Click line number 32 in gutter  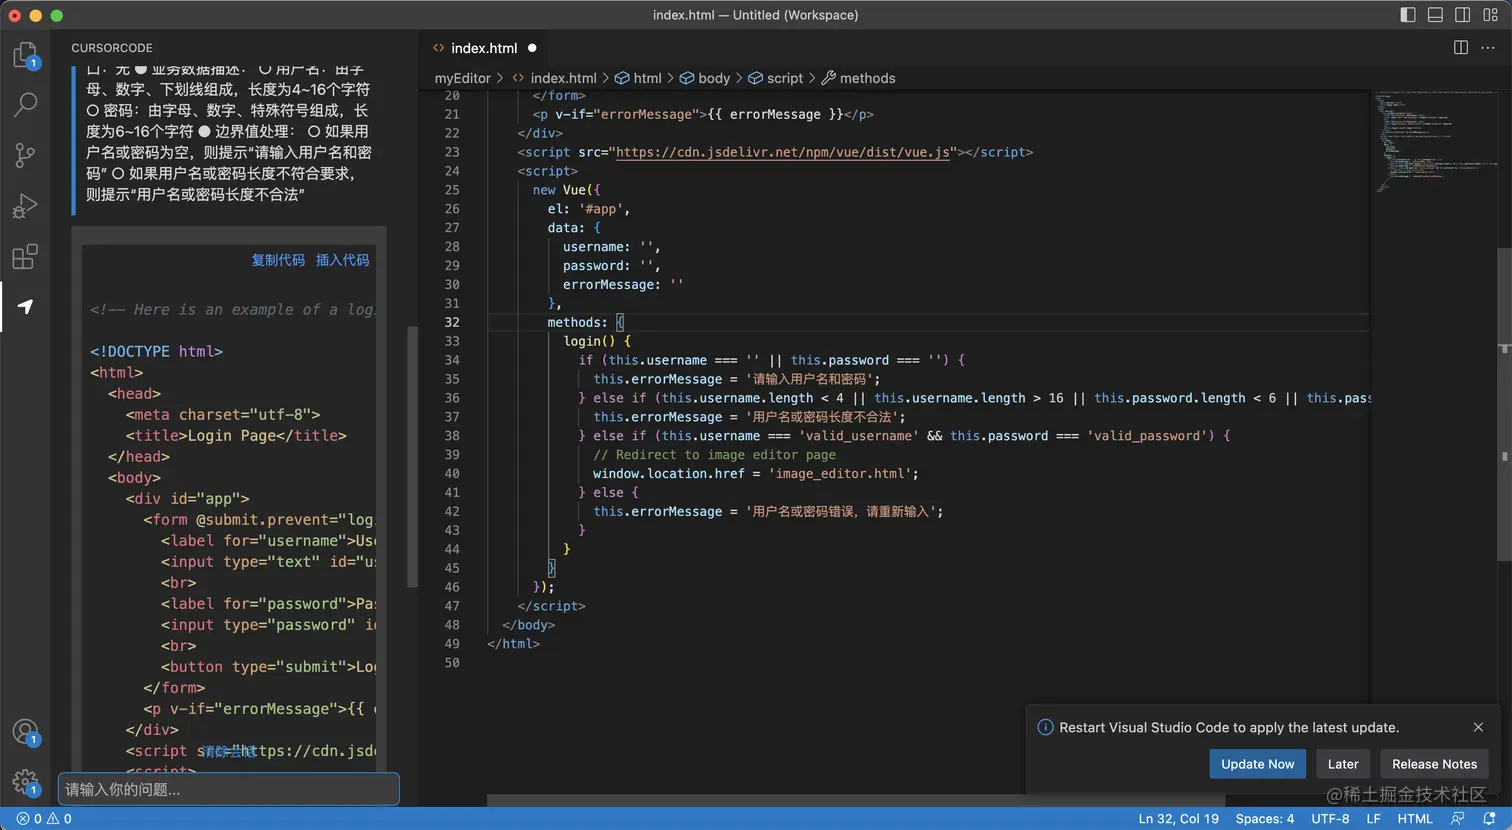[452, 322]
